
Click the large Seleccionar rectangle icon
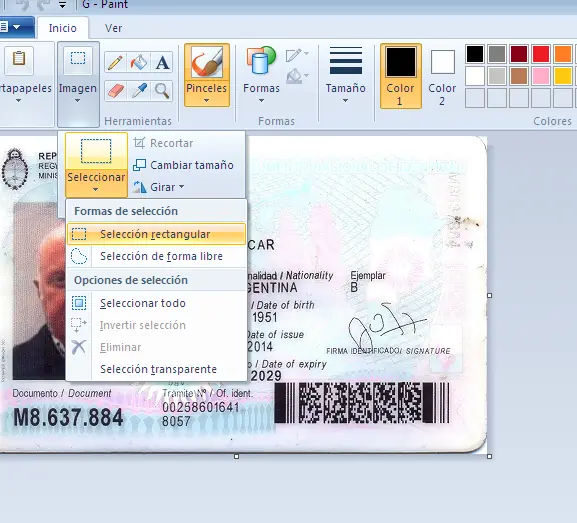click(96, 151)
